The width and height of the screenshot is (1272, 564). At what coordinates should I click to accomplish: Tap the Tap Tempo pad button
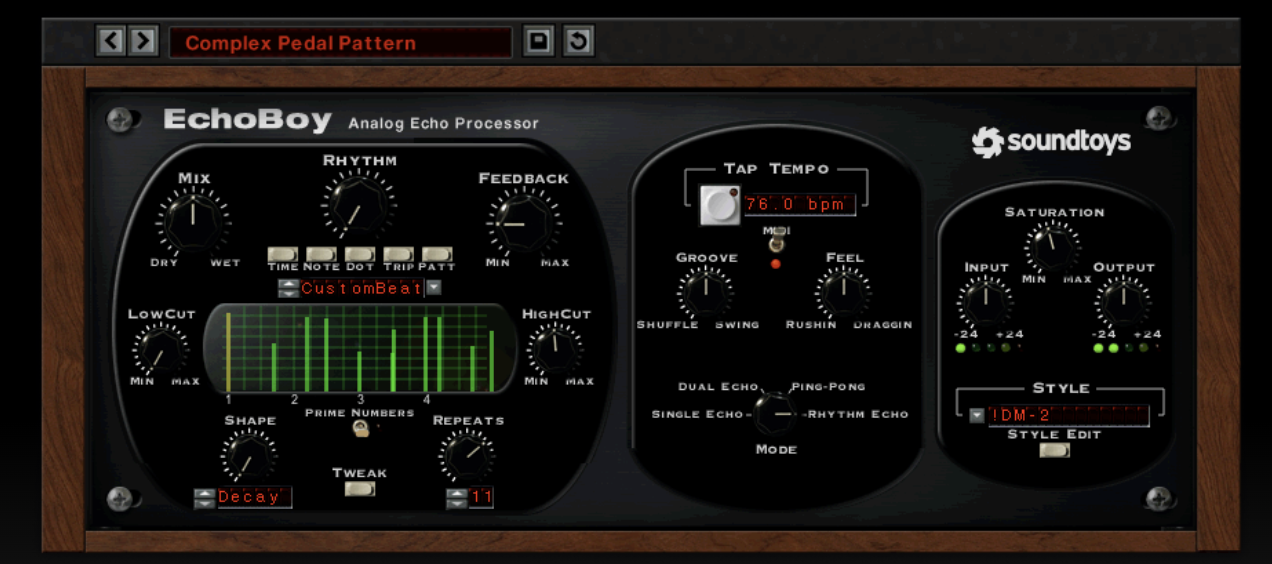[x=719, y=205]
